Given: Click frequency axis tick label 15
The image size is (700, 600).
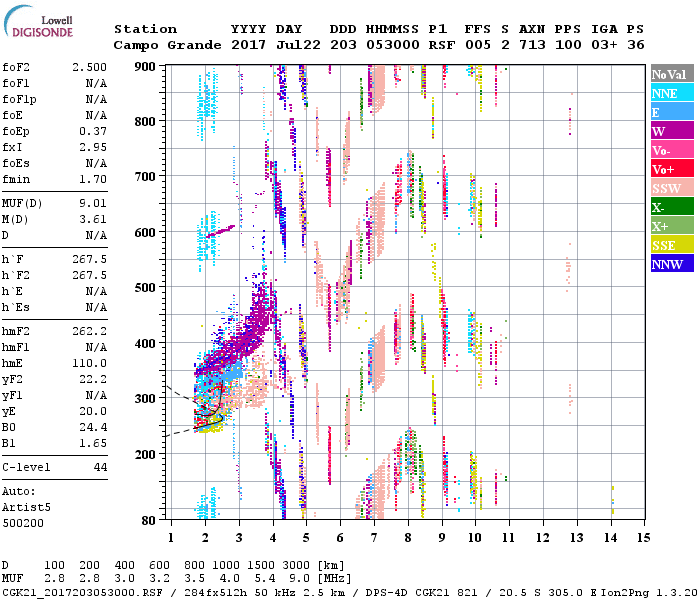Looking at the screenshot, I should 643,538.
